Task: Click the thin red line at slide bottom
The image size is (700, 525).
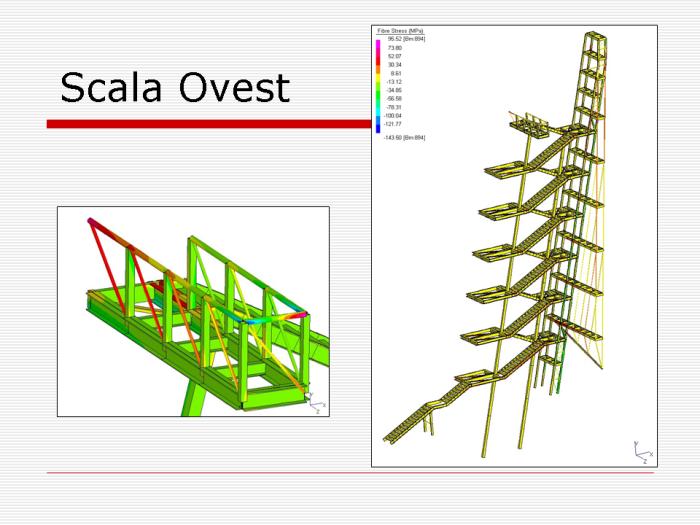Action: pyautogui.click(x=350, y=473)
